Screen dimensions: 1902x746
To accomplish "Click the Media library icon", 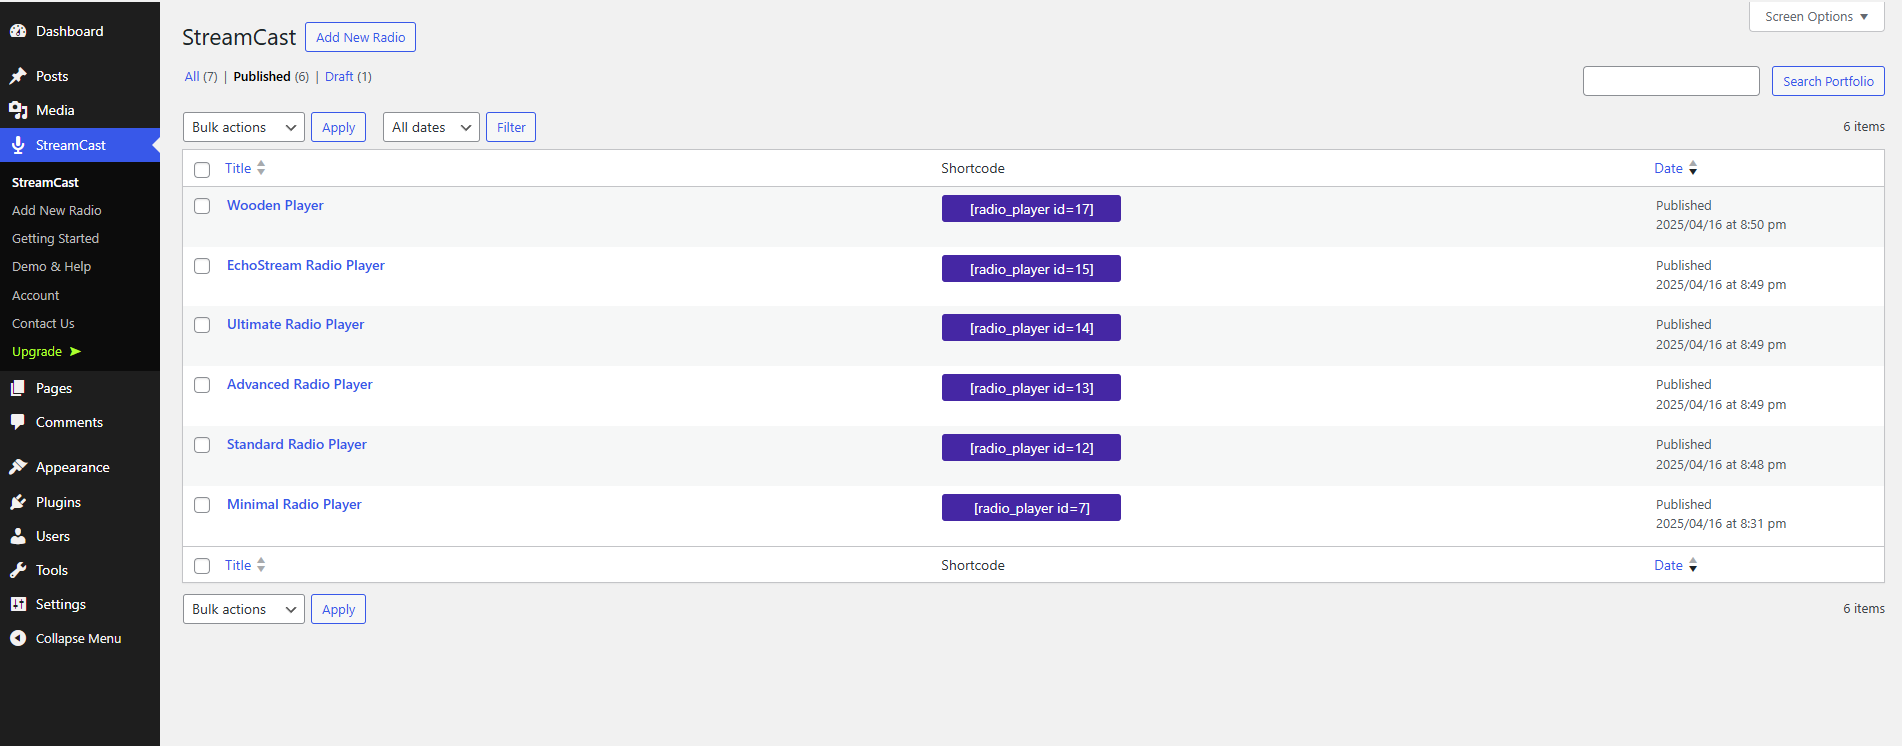I will [x=18, y=110].
